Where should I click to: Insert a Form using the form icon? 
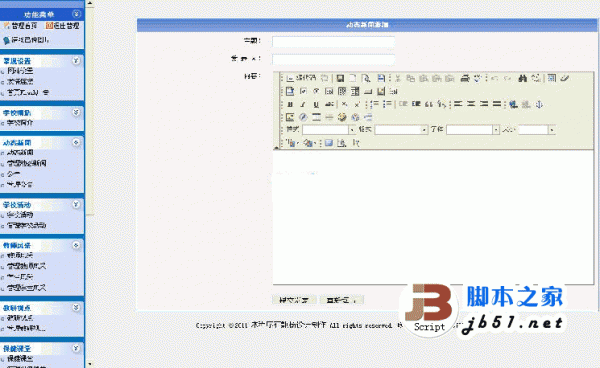pos(290,91)
